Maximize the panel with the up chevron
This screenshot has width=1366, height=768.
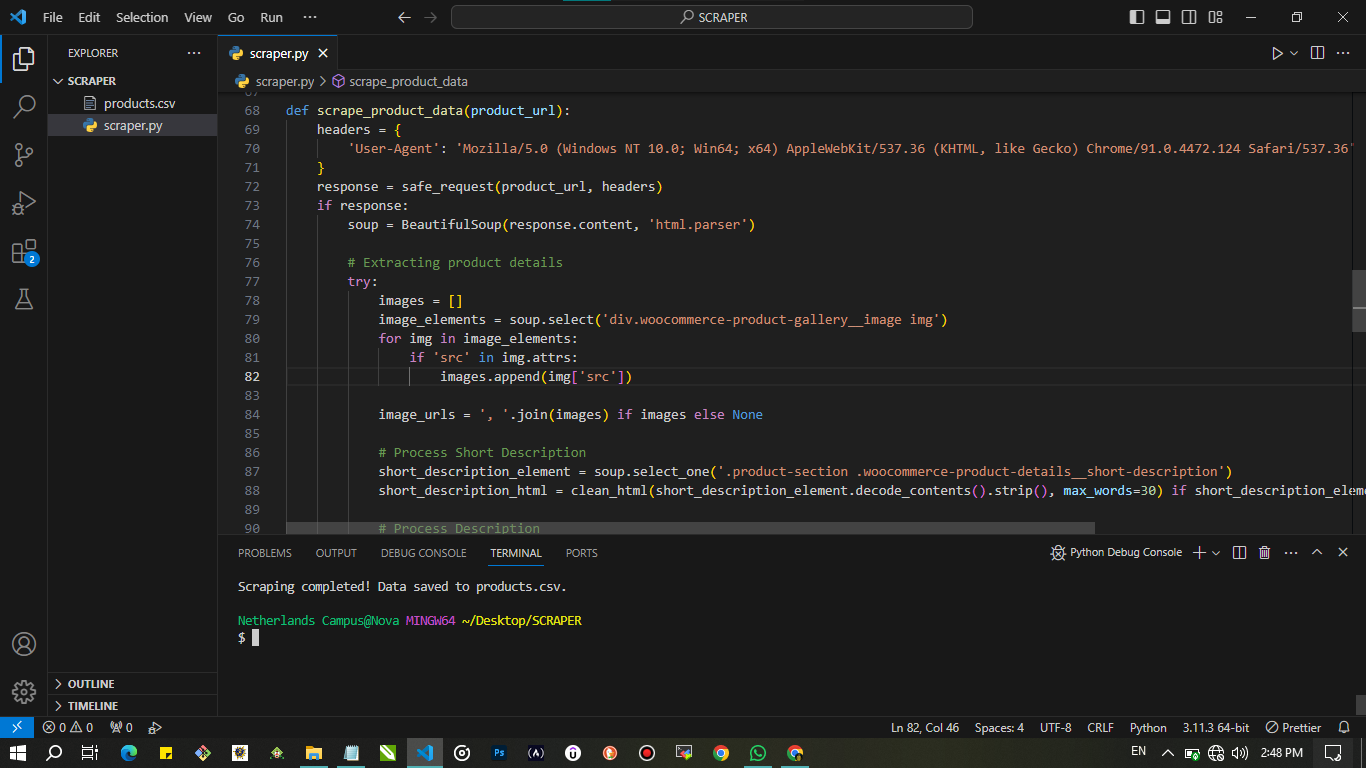pos(1317,552)
